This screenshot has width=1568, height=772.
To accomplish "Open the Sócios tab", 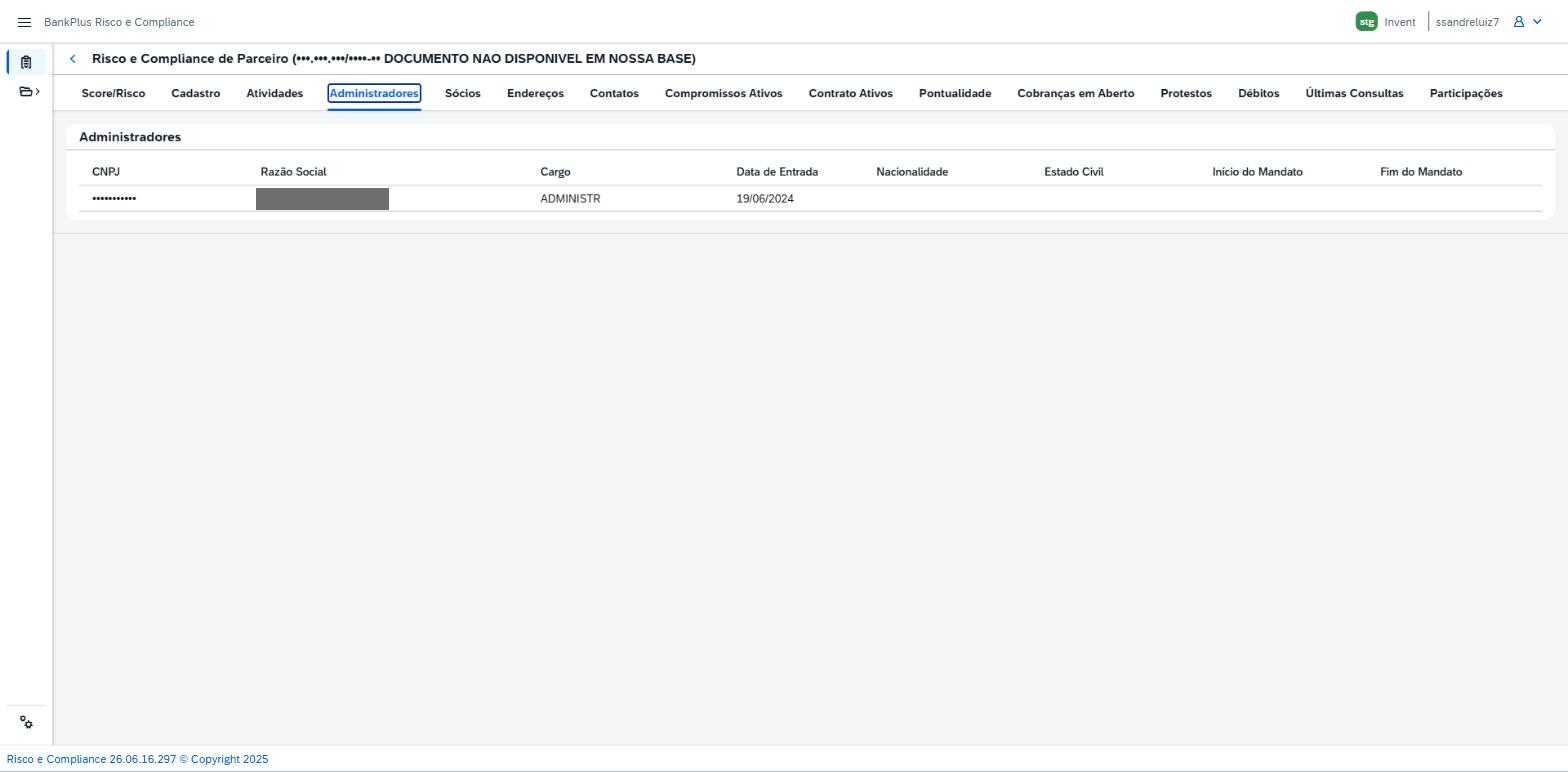I will 463,93.
